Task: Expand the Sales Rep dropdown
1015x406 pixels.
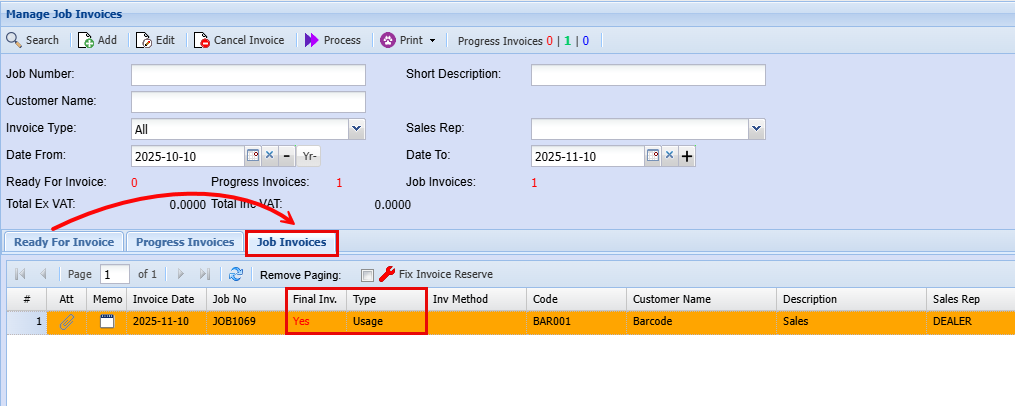Action: point(757,129)
